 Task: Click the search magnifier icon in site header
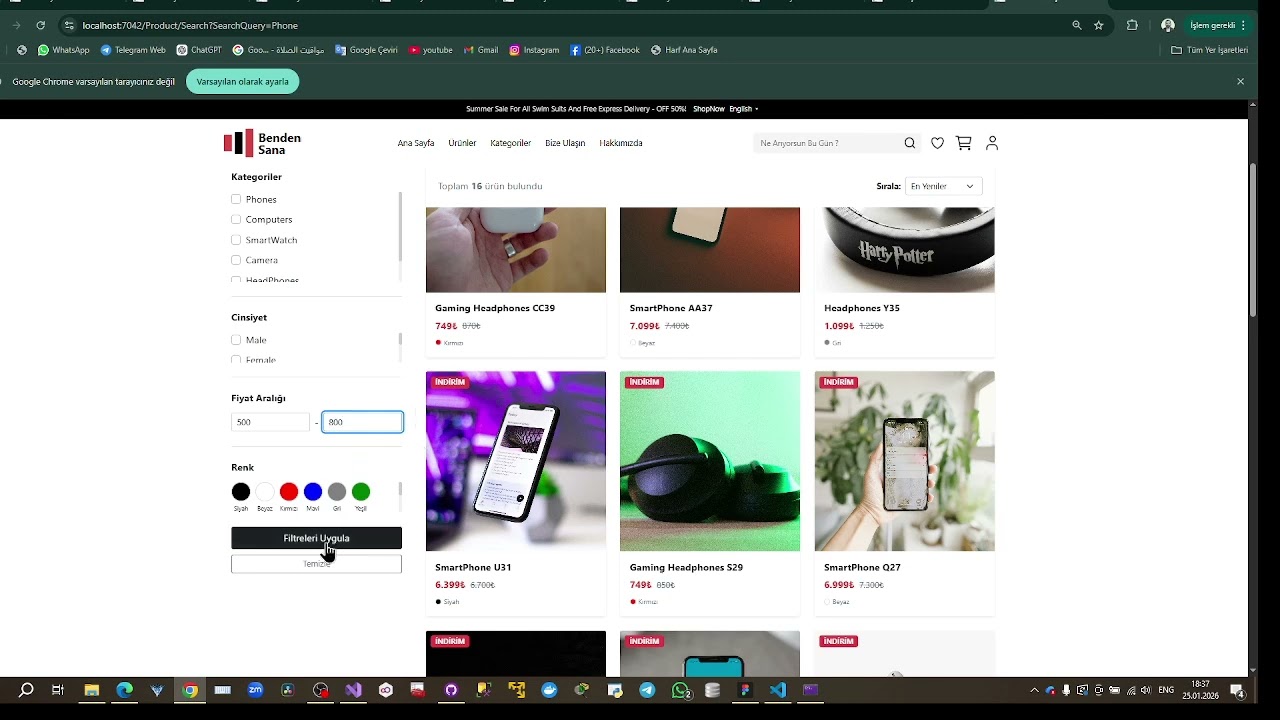click(x=910, y=143)
